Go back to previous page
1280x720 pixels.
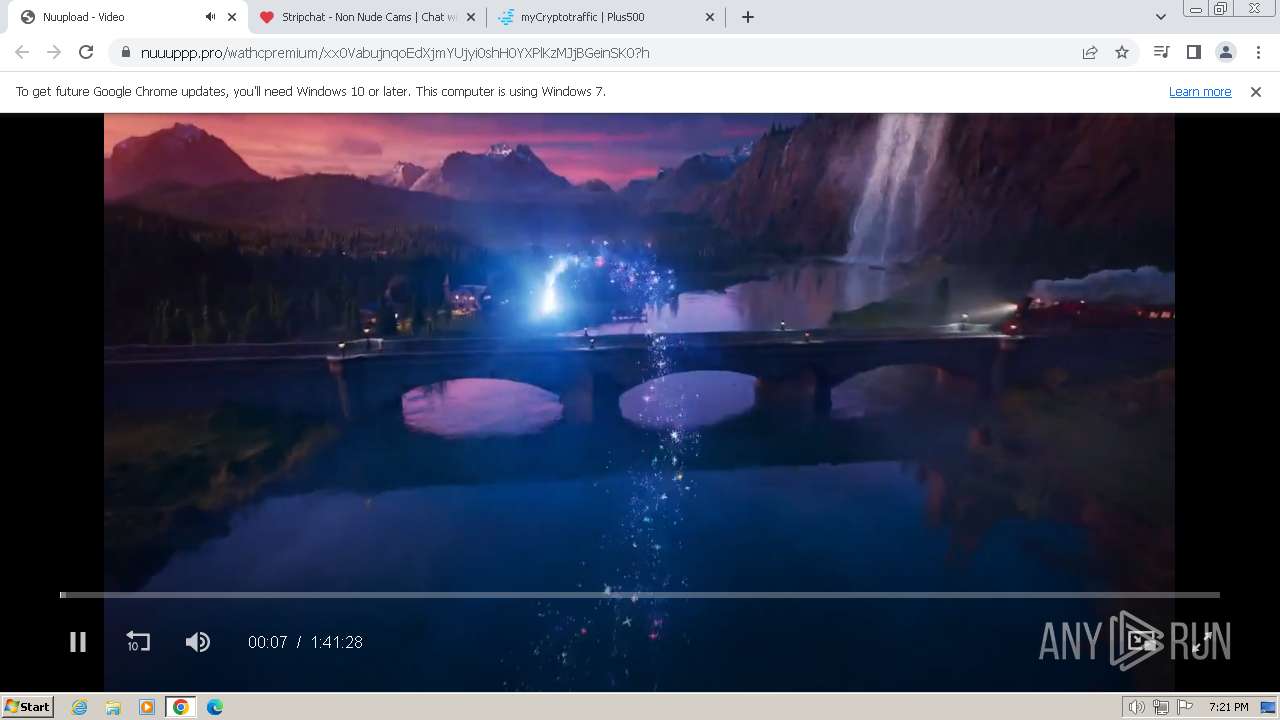pos(22,52)
